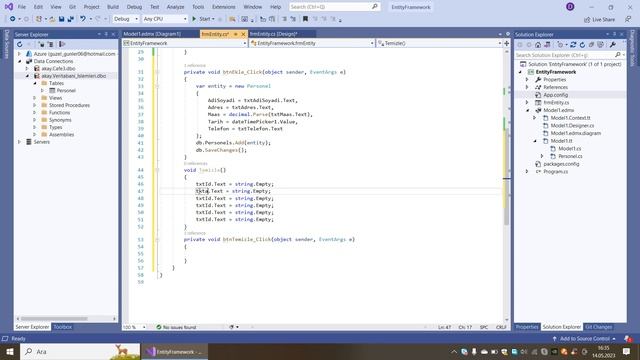Open the user account avatar

(x=570, y=7)
